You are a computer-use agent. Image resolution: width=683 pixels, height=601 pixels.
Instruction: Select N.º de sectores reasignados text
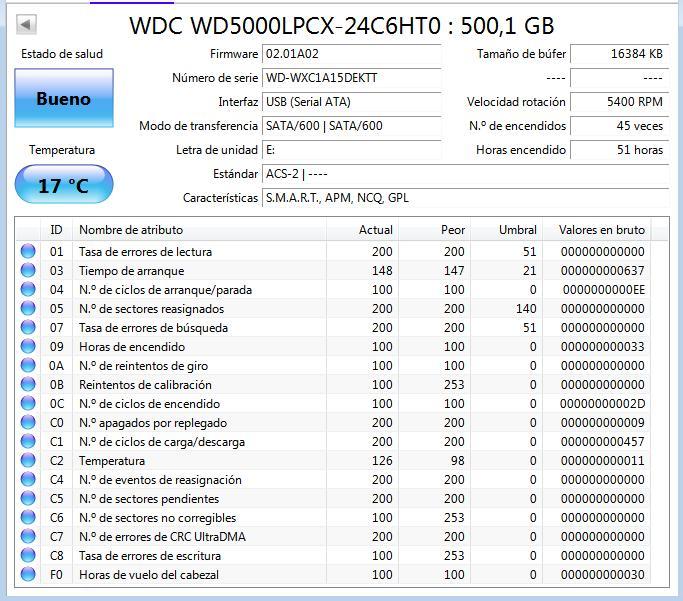tap(152, 309)
